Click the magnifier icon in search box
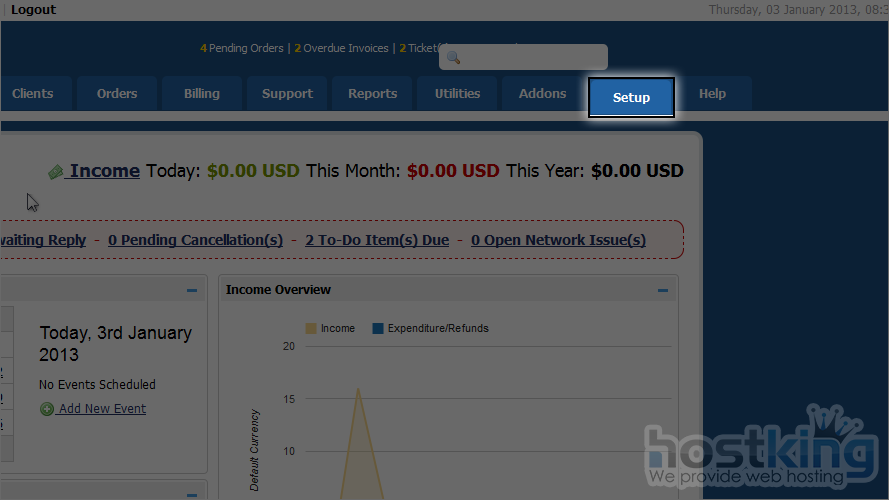Screen dimensions: 889x500 tap(453, 58)
